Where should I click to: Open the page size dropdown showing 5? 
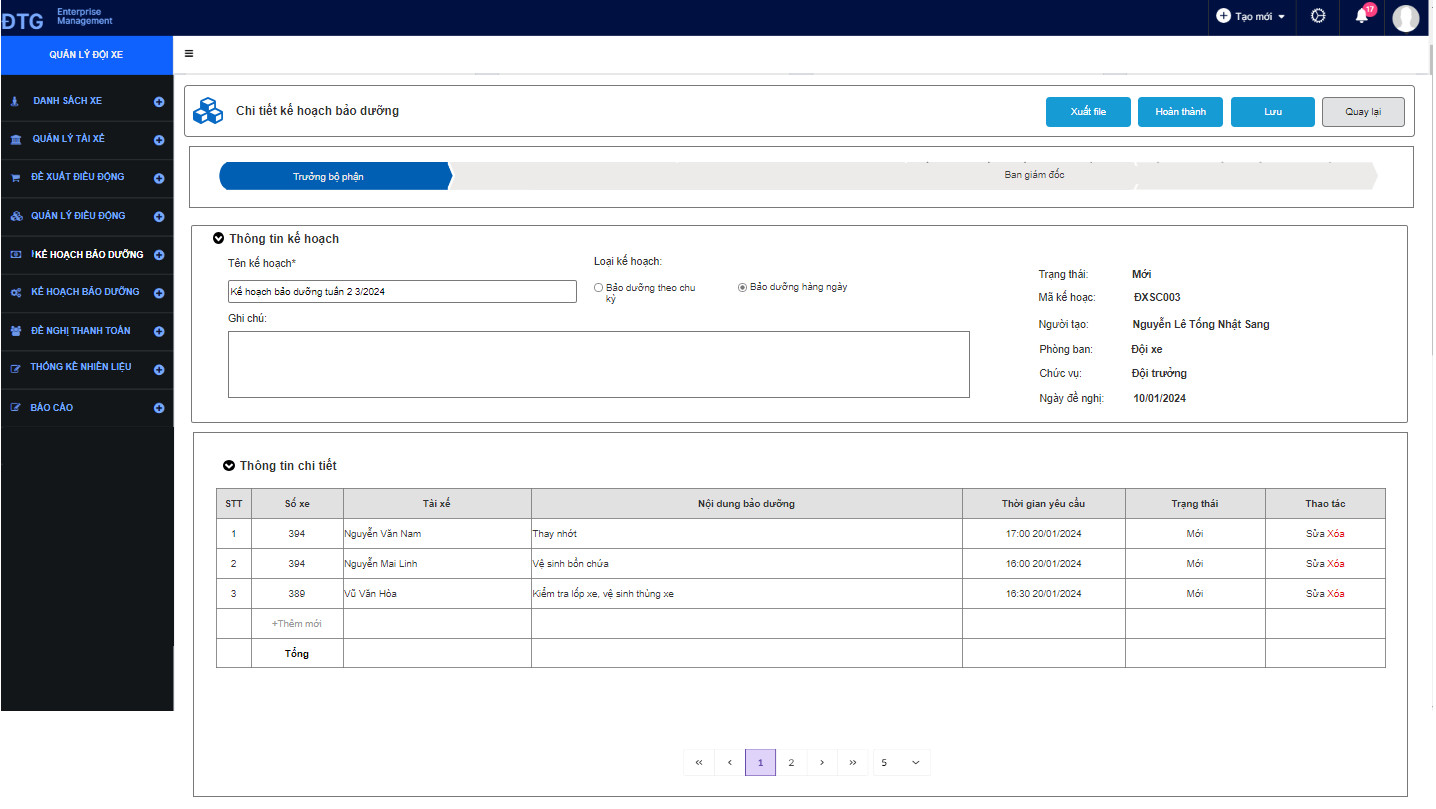pyautogui.click(x=901, y=763)
